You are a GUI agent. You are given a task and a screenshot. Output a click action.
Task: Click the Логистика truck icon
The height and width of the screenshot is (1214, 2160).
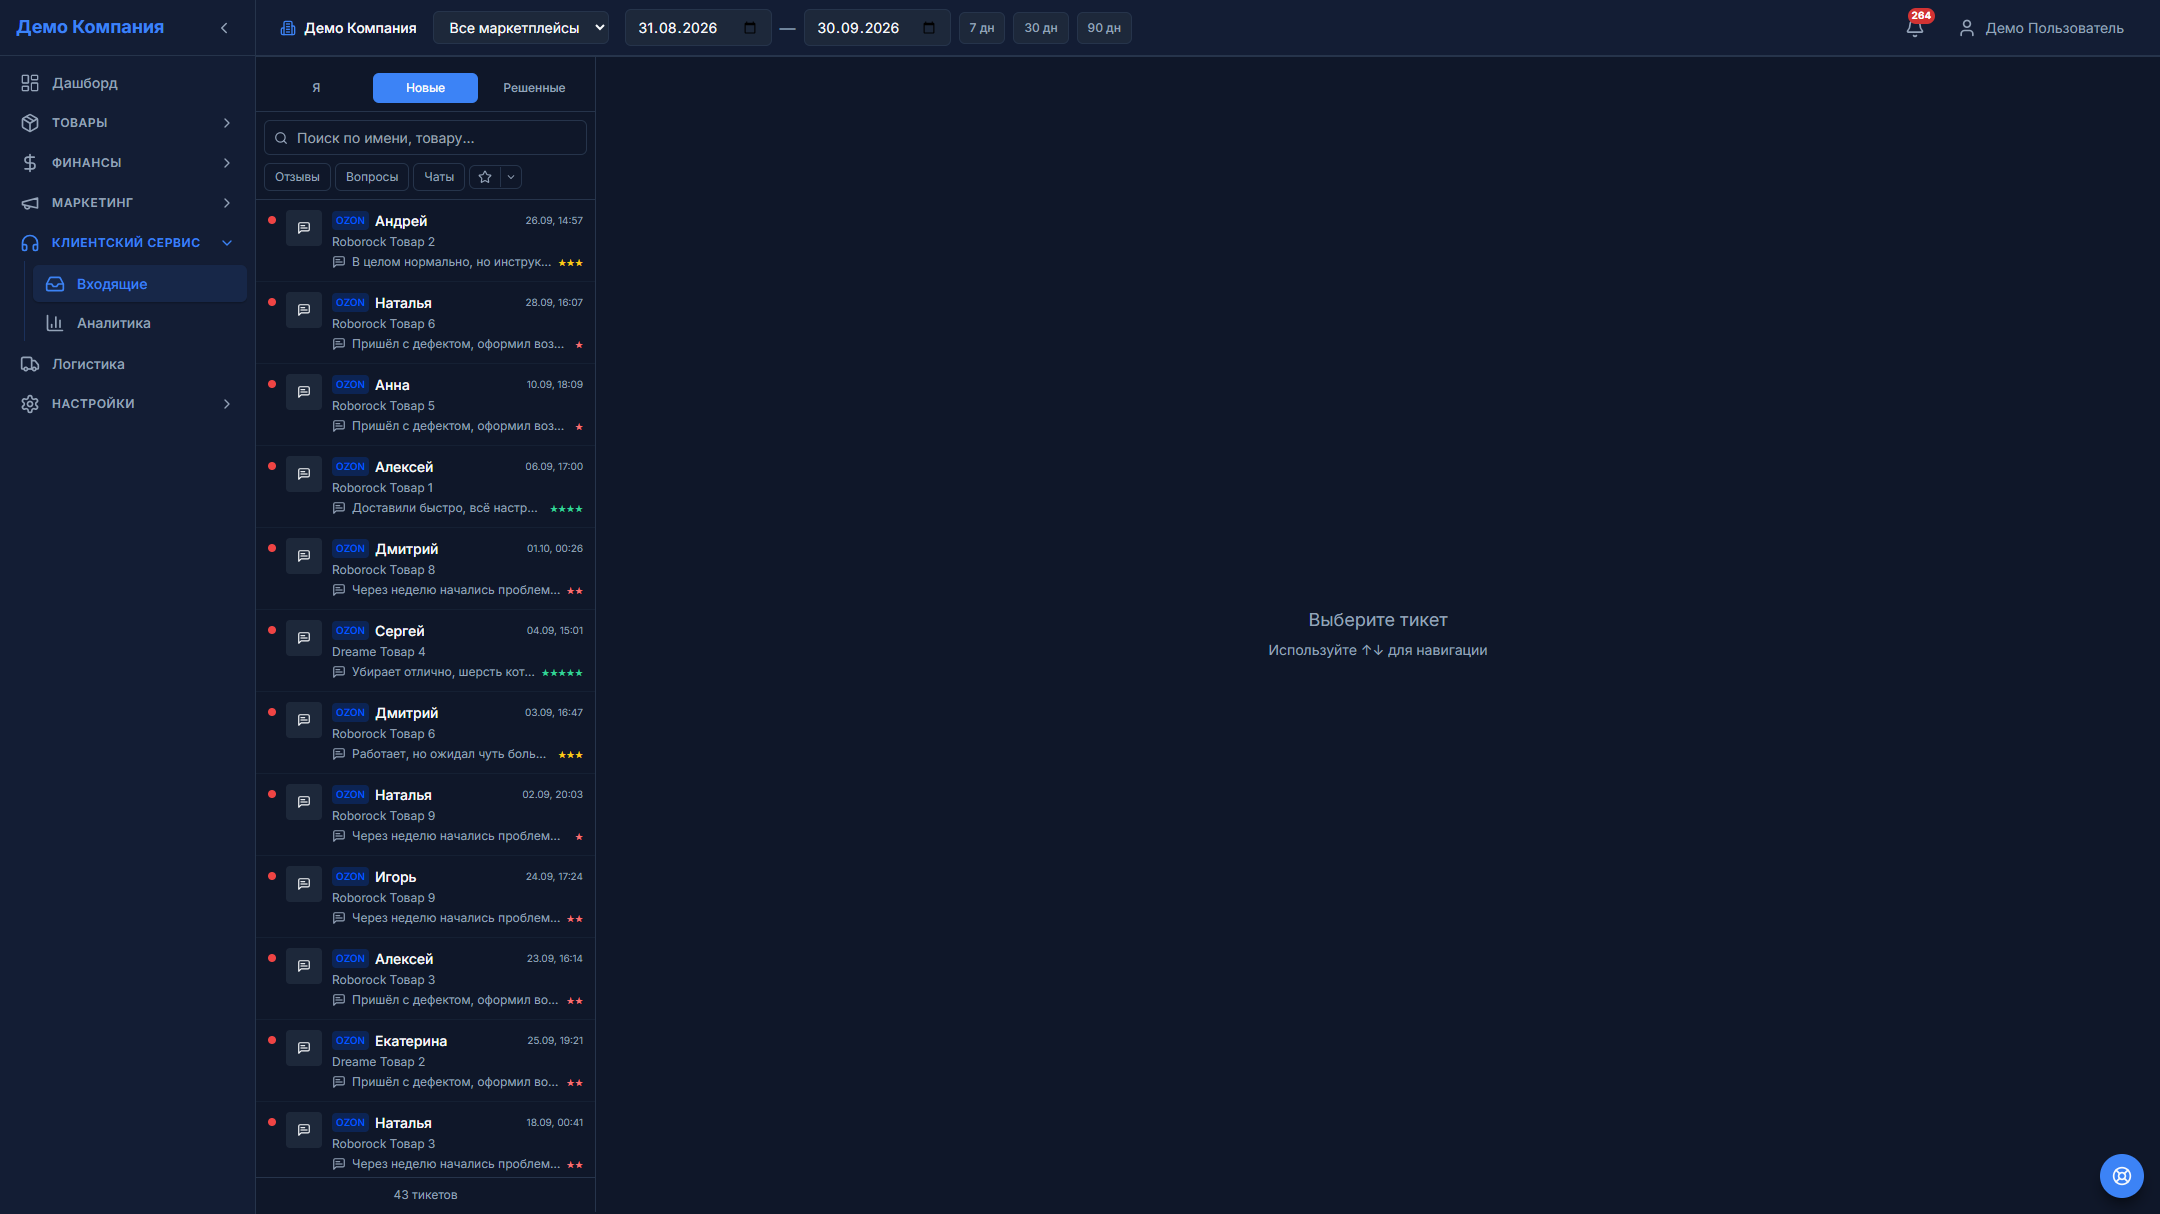[30, 364]
